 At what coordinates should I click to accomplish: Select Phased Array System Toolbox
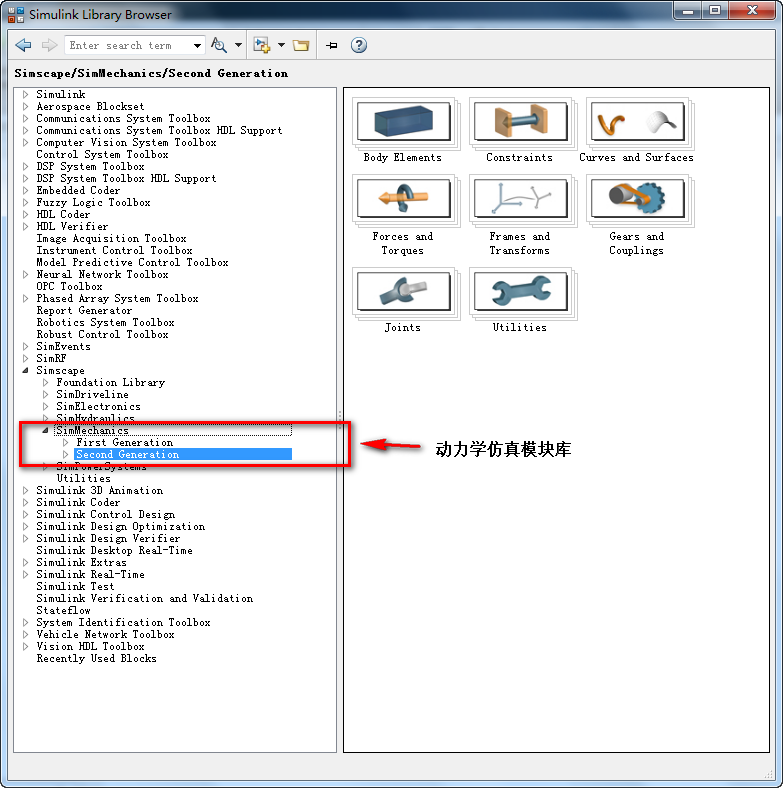pos(117,299)
